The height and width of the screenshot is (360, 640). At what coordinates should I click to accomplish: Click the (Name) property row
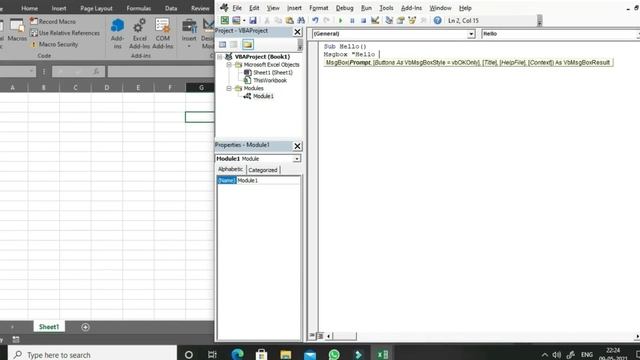tap(258, 180)
